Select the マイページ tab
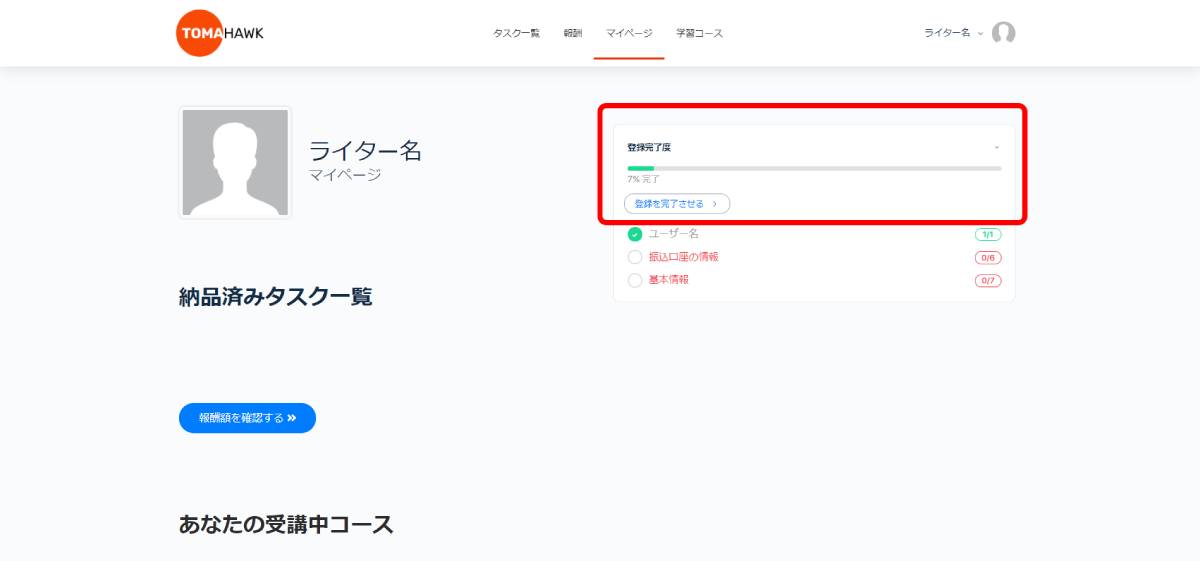 click(x=628, y=33)
